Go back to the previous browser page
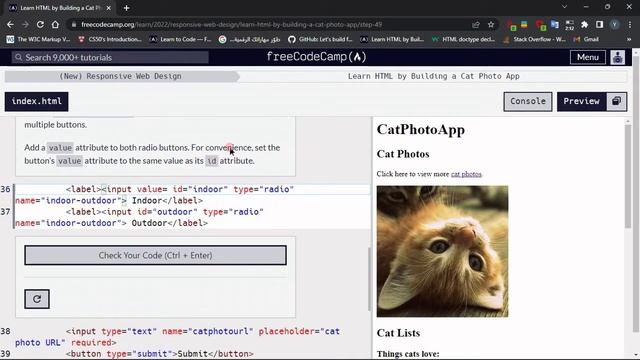 coord(10,24)
